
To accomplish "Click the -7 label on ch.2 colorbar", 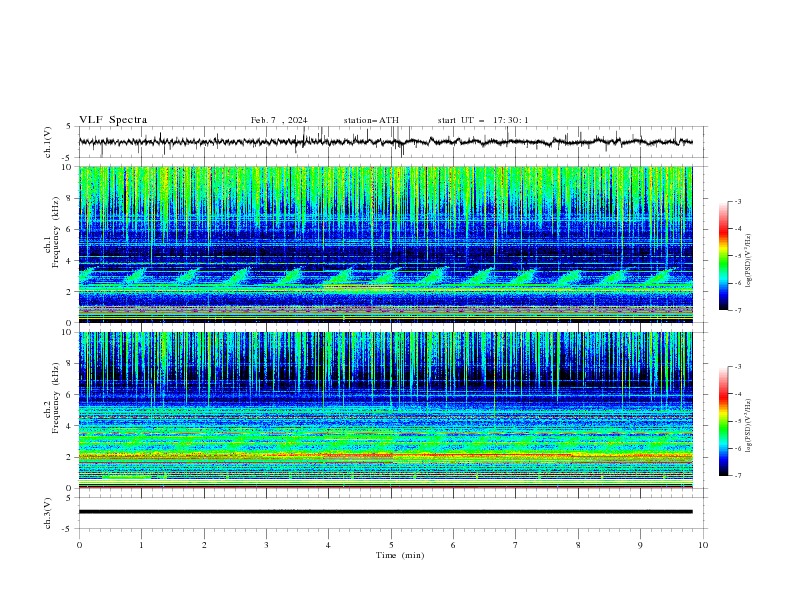I will click(737, 475).
